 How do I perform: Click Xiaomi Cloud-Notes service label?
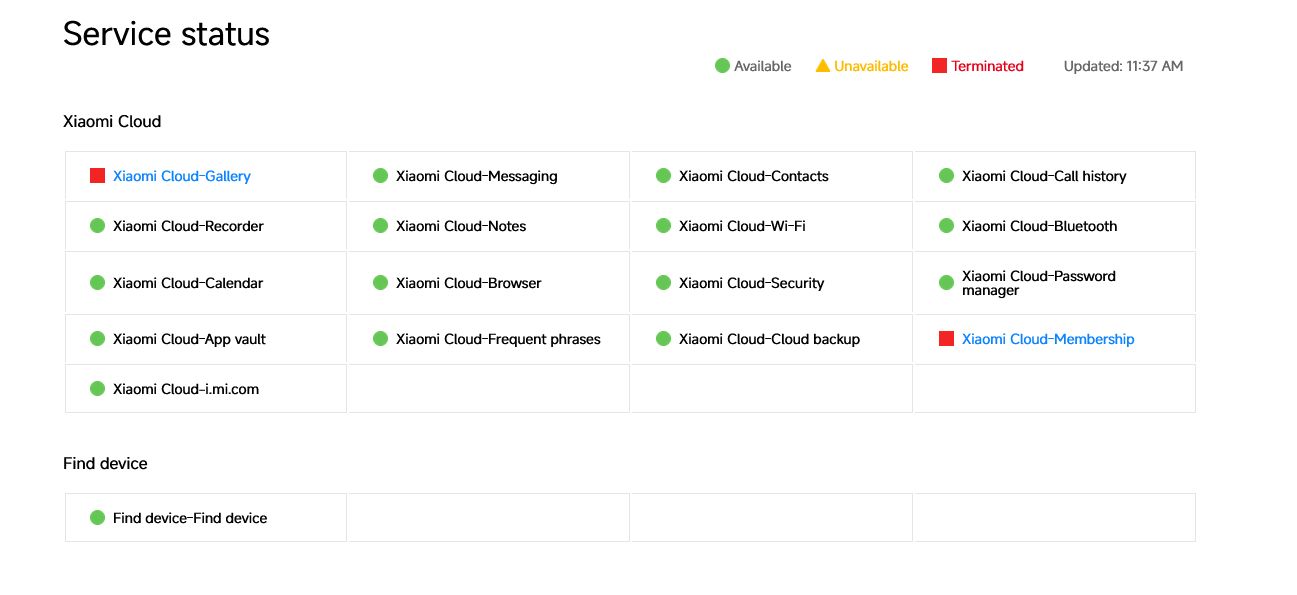(x=460, y=226)
